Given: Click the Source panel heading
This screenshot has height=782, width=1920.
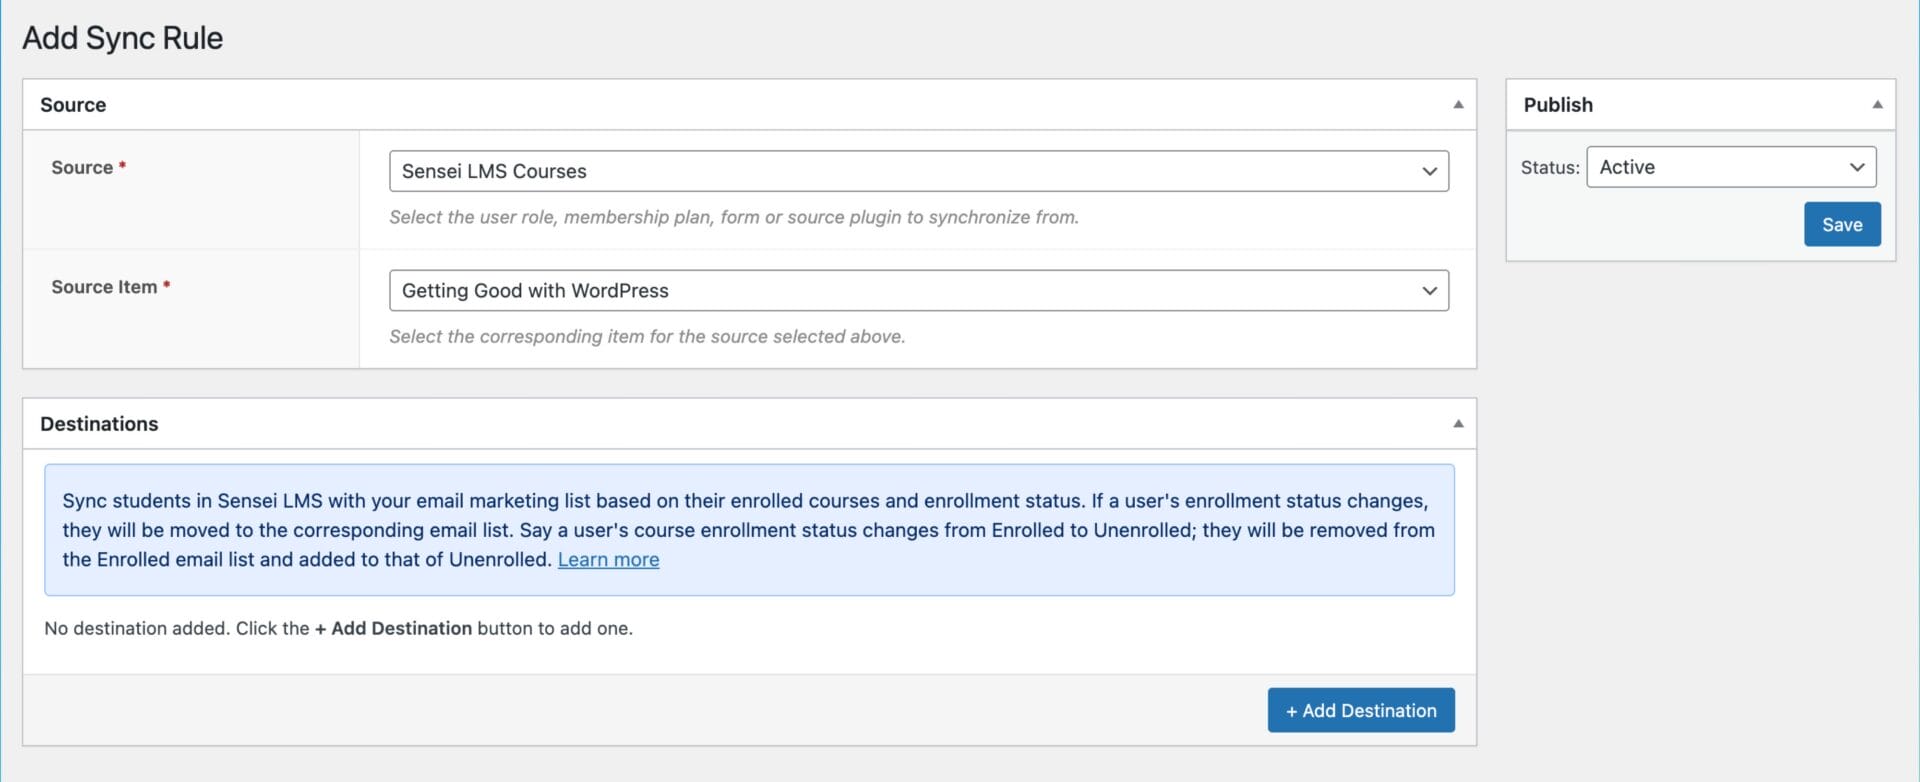Looking at the screenshot, I should tap(73, 105).
